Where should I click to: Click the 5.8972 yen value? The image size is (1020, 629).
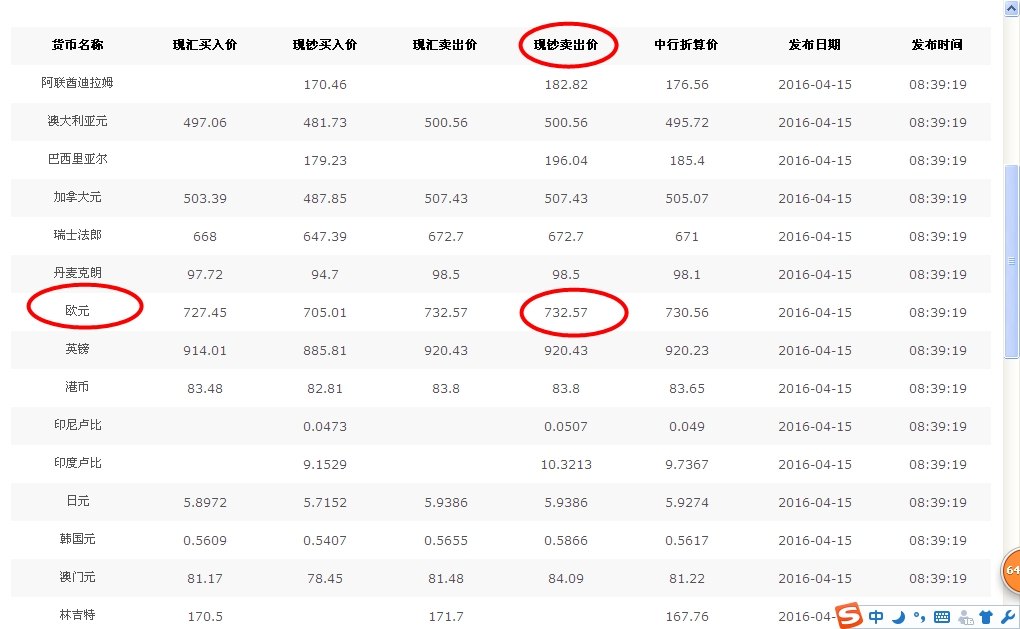[205, 503]
